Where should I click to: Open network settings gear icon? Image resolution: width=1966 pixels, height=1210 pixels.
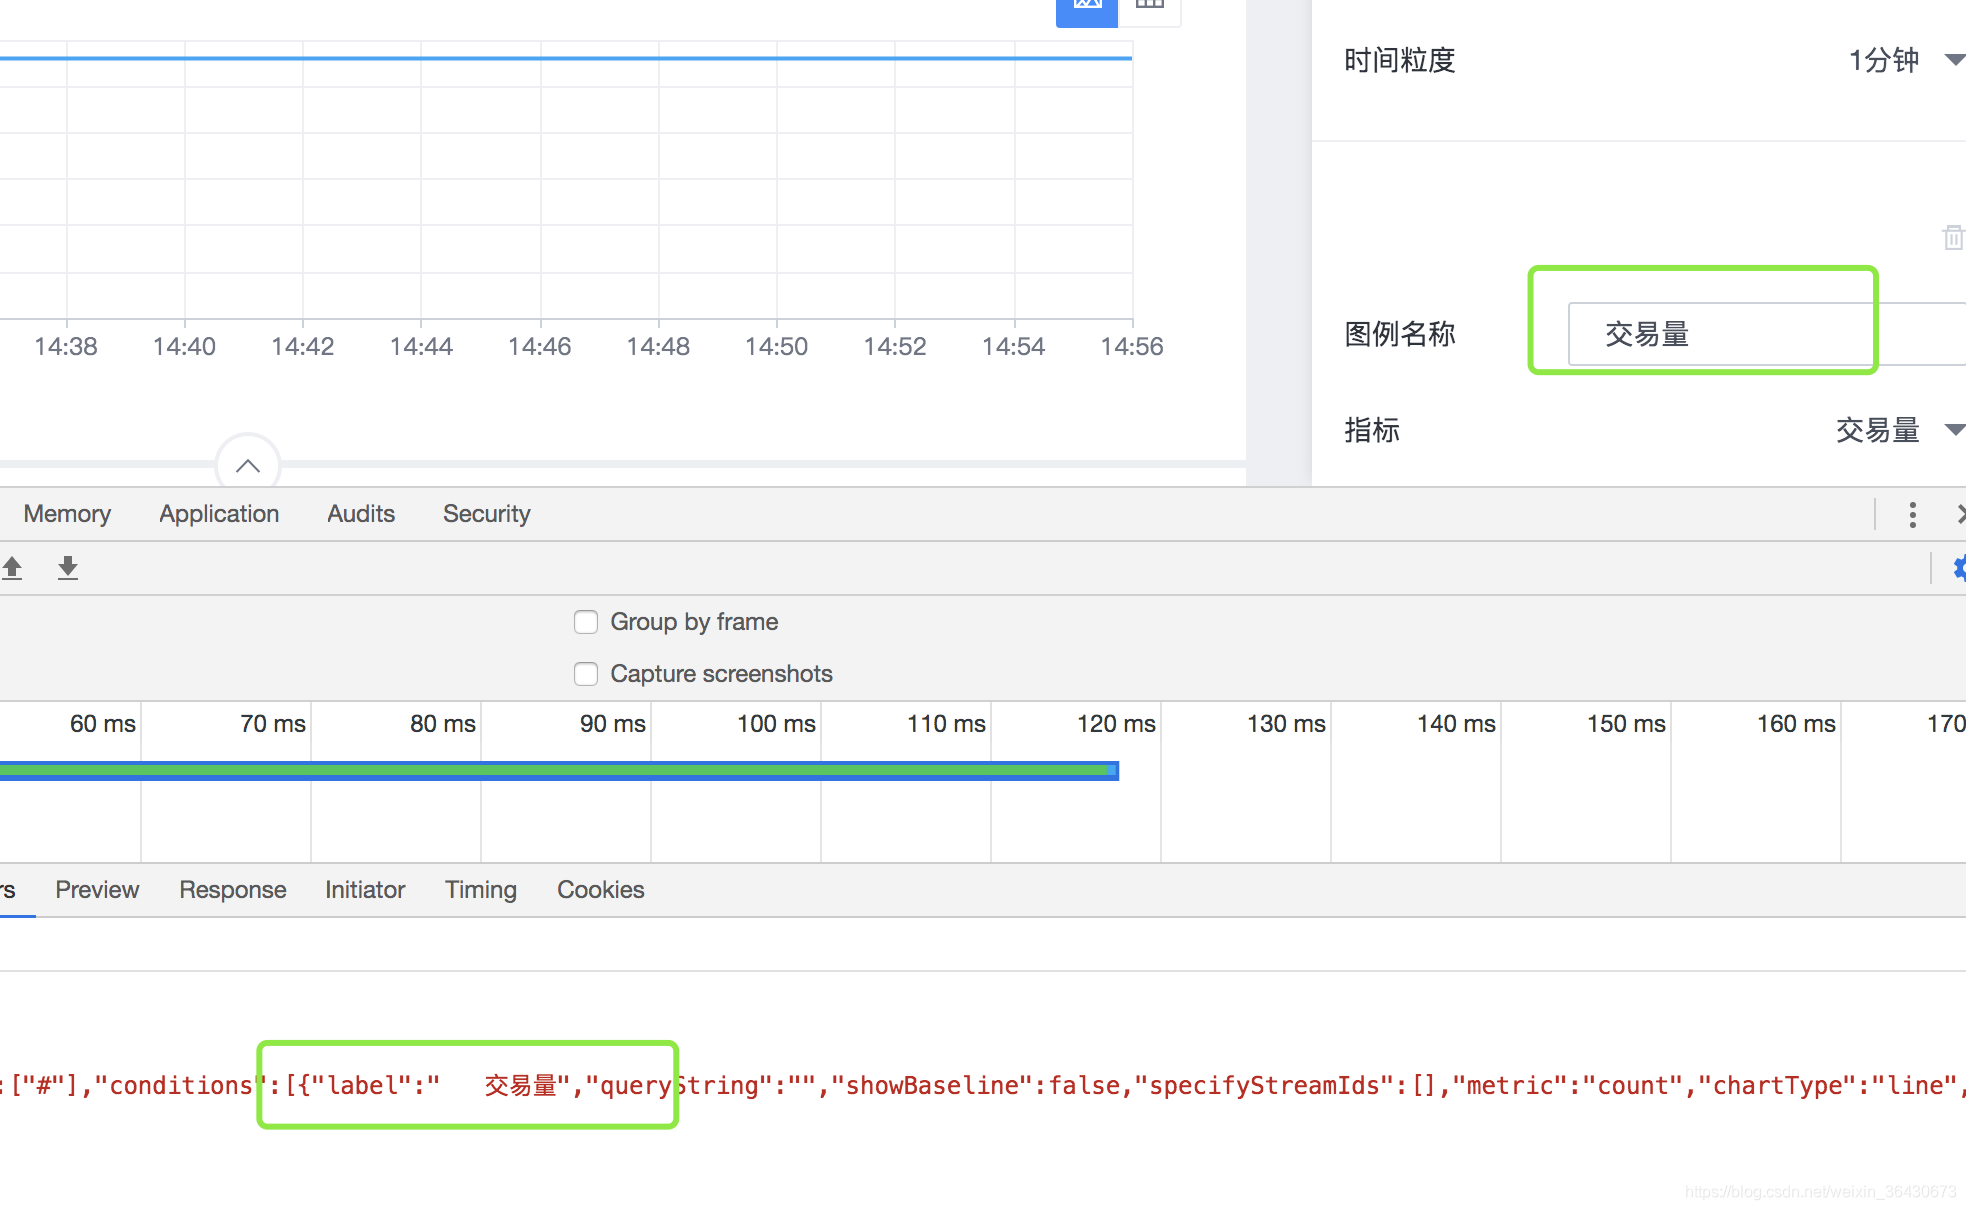(x=1959, y=568)
